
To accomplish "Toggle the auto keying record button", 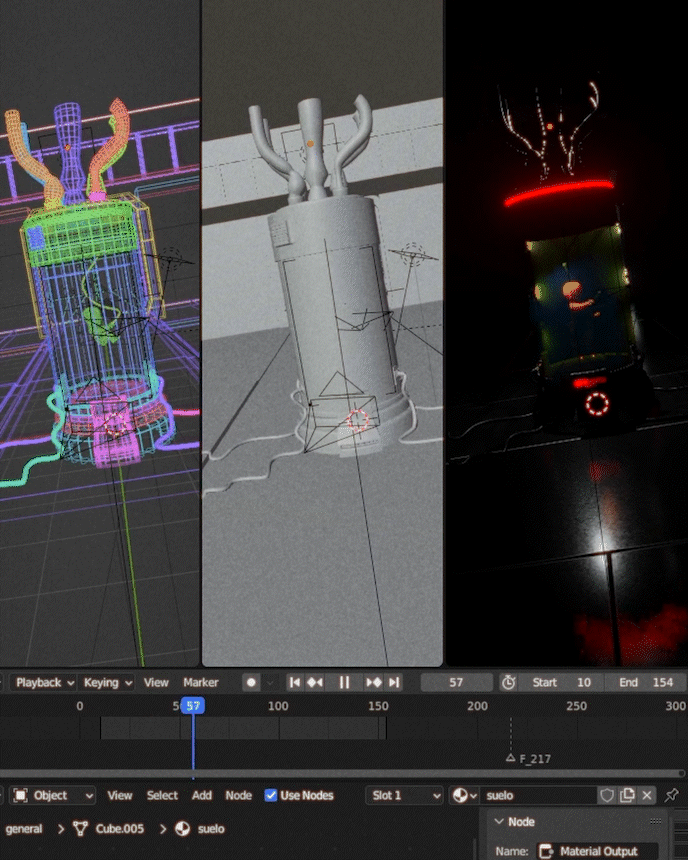I will (x=251, y=682).
